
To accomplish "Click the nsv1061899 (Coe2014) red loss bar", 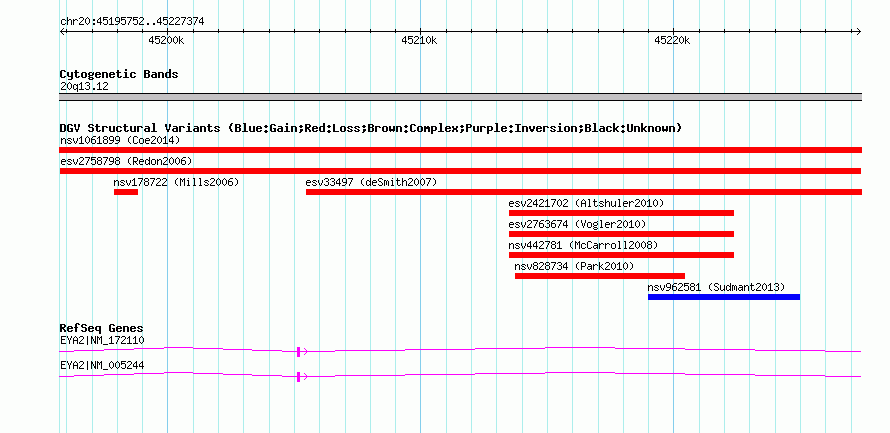I will click(x=460, y=150).
